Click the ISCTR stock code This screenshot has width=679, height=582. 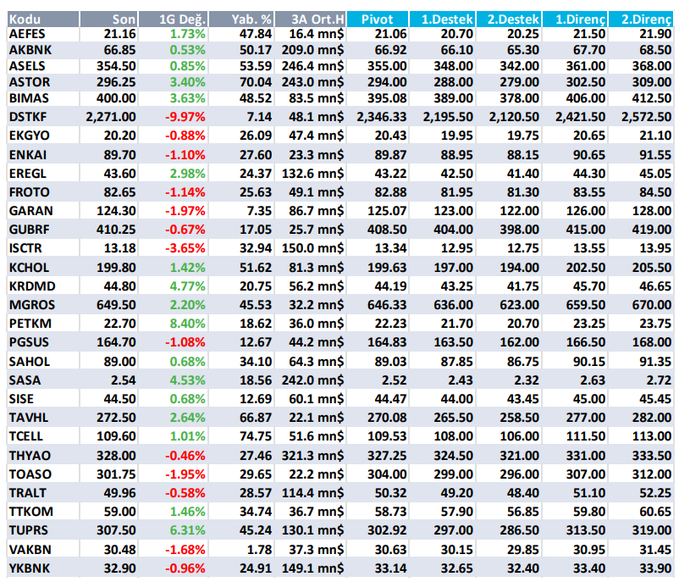coord(26,248)
